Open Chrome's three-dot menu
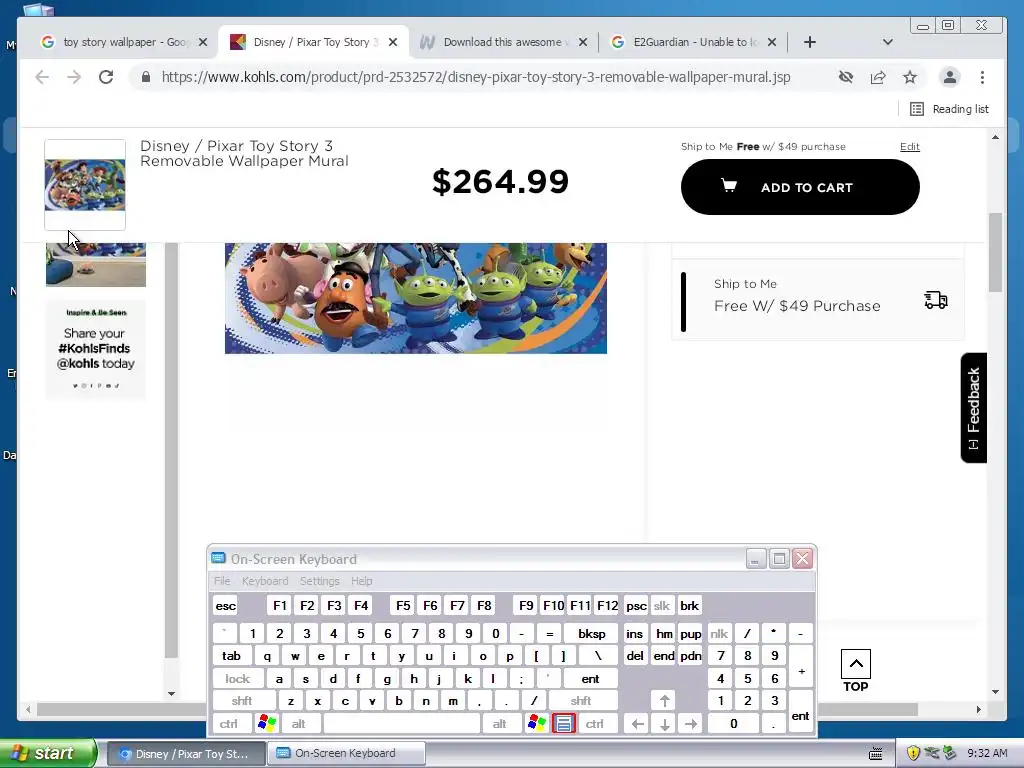Image resolution: width=1024 pixels, height=768 pixels. [982, 77]
